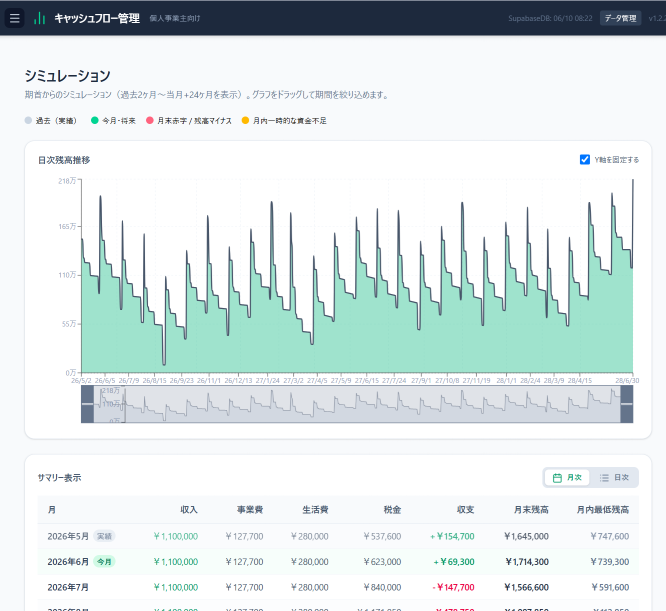Click the calendar icon in 月次 tab
The width and height of the screenshot is (666, 611).
point(557,478)
